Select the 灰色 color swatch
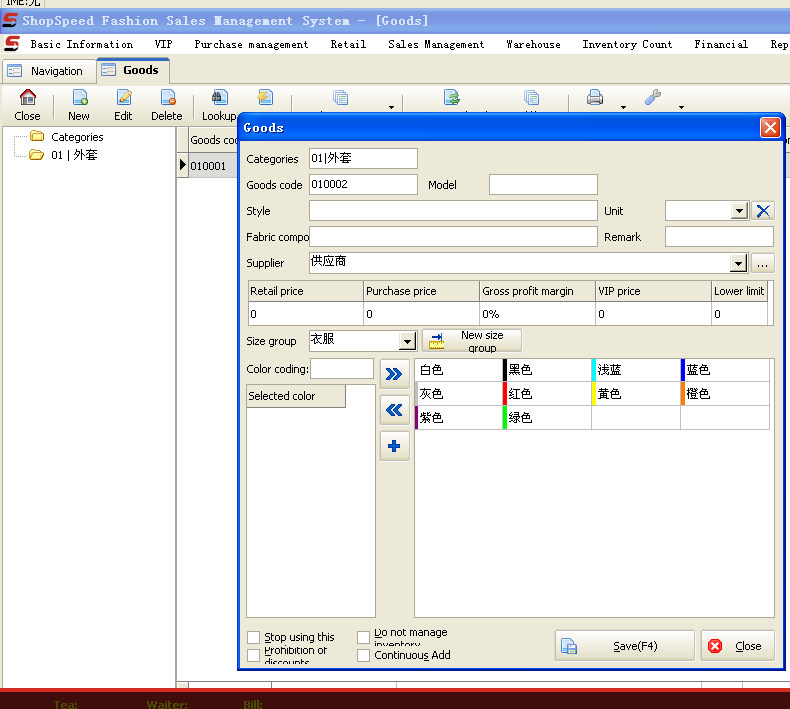Viewport: 790px width, 709px height. click(x=458, y=394)
